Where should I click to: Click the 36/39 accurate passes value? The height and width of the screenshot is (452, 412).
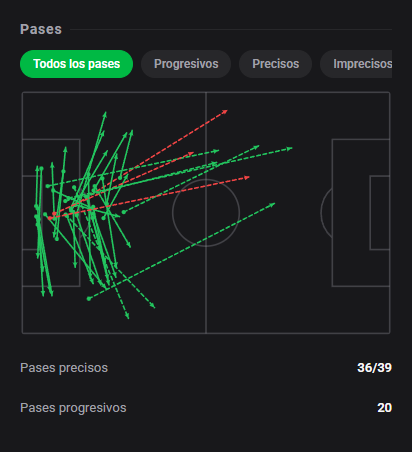374,368
